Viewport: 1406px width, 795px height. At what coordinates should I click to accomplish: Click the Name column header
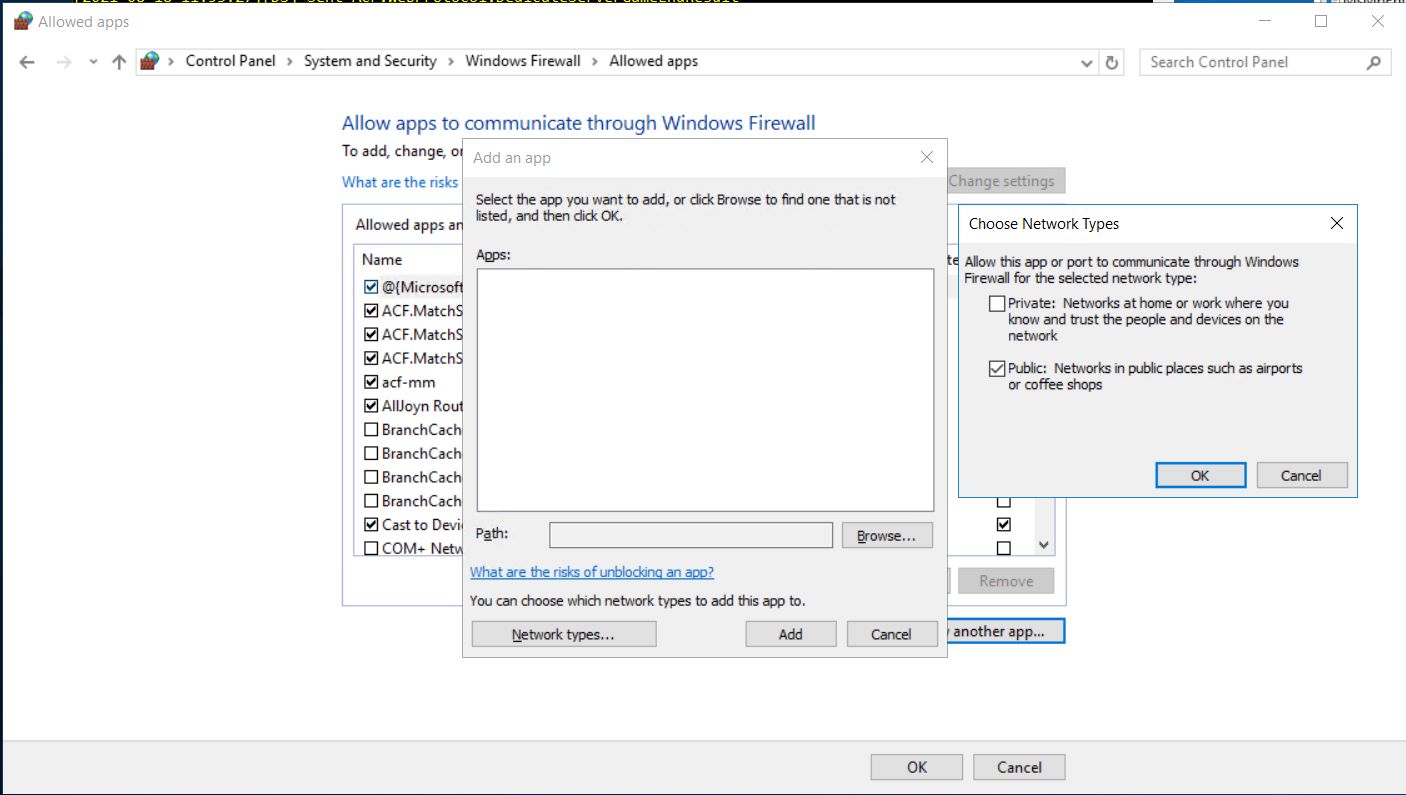pyautogui.click(x=382, y=259)
